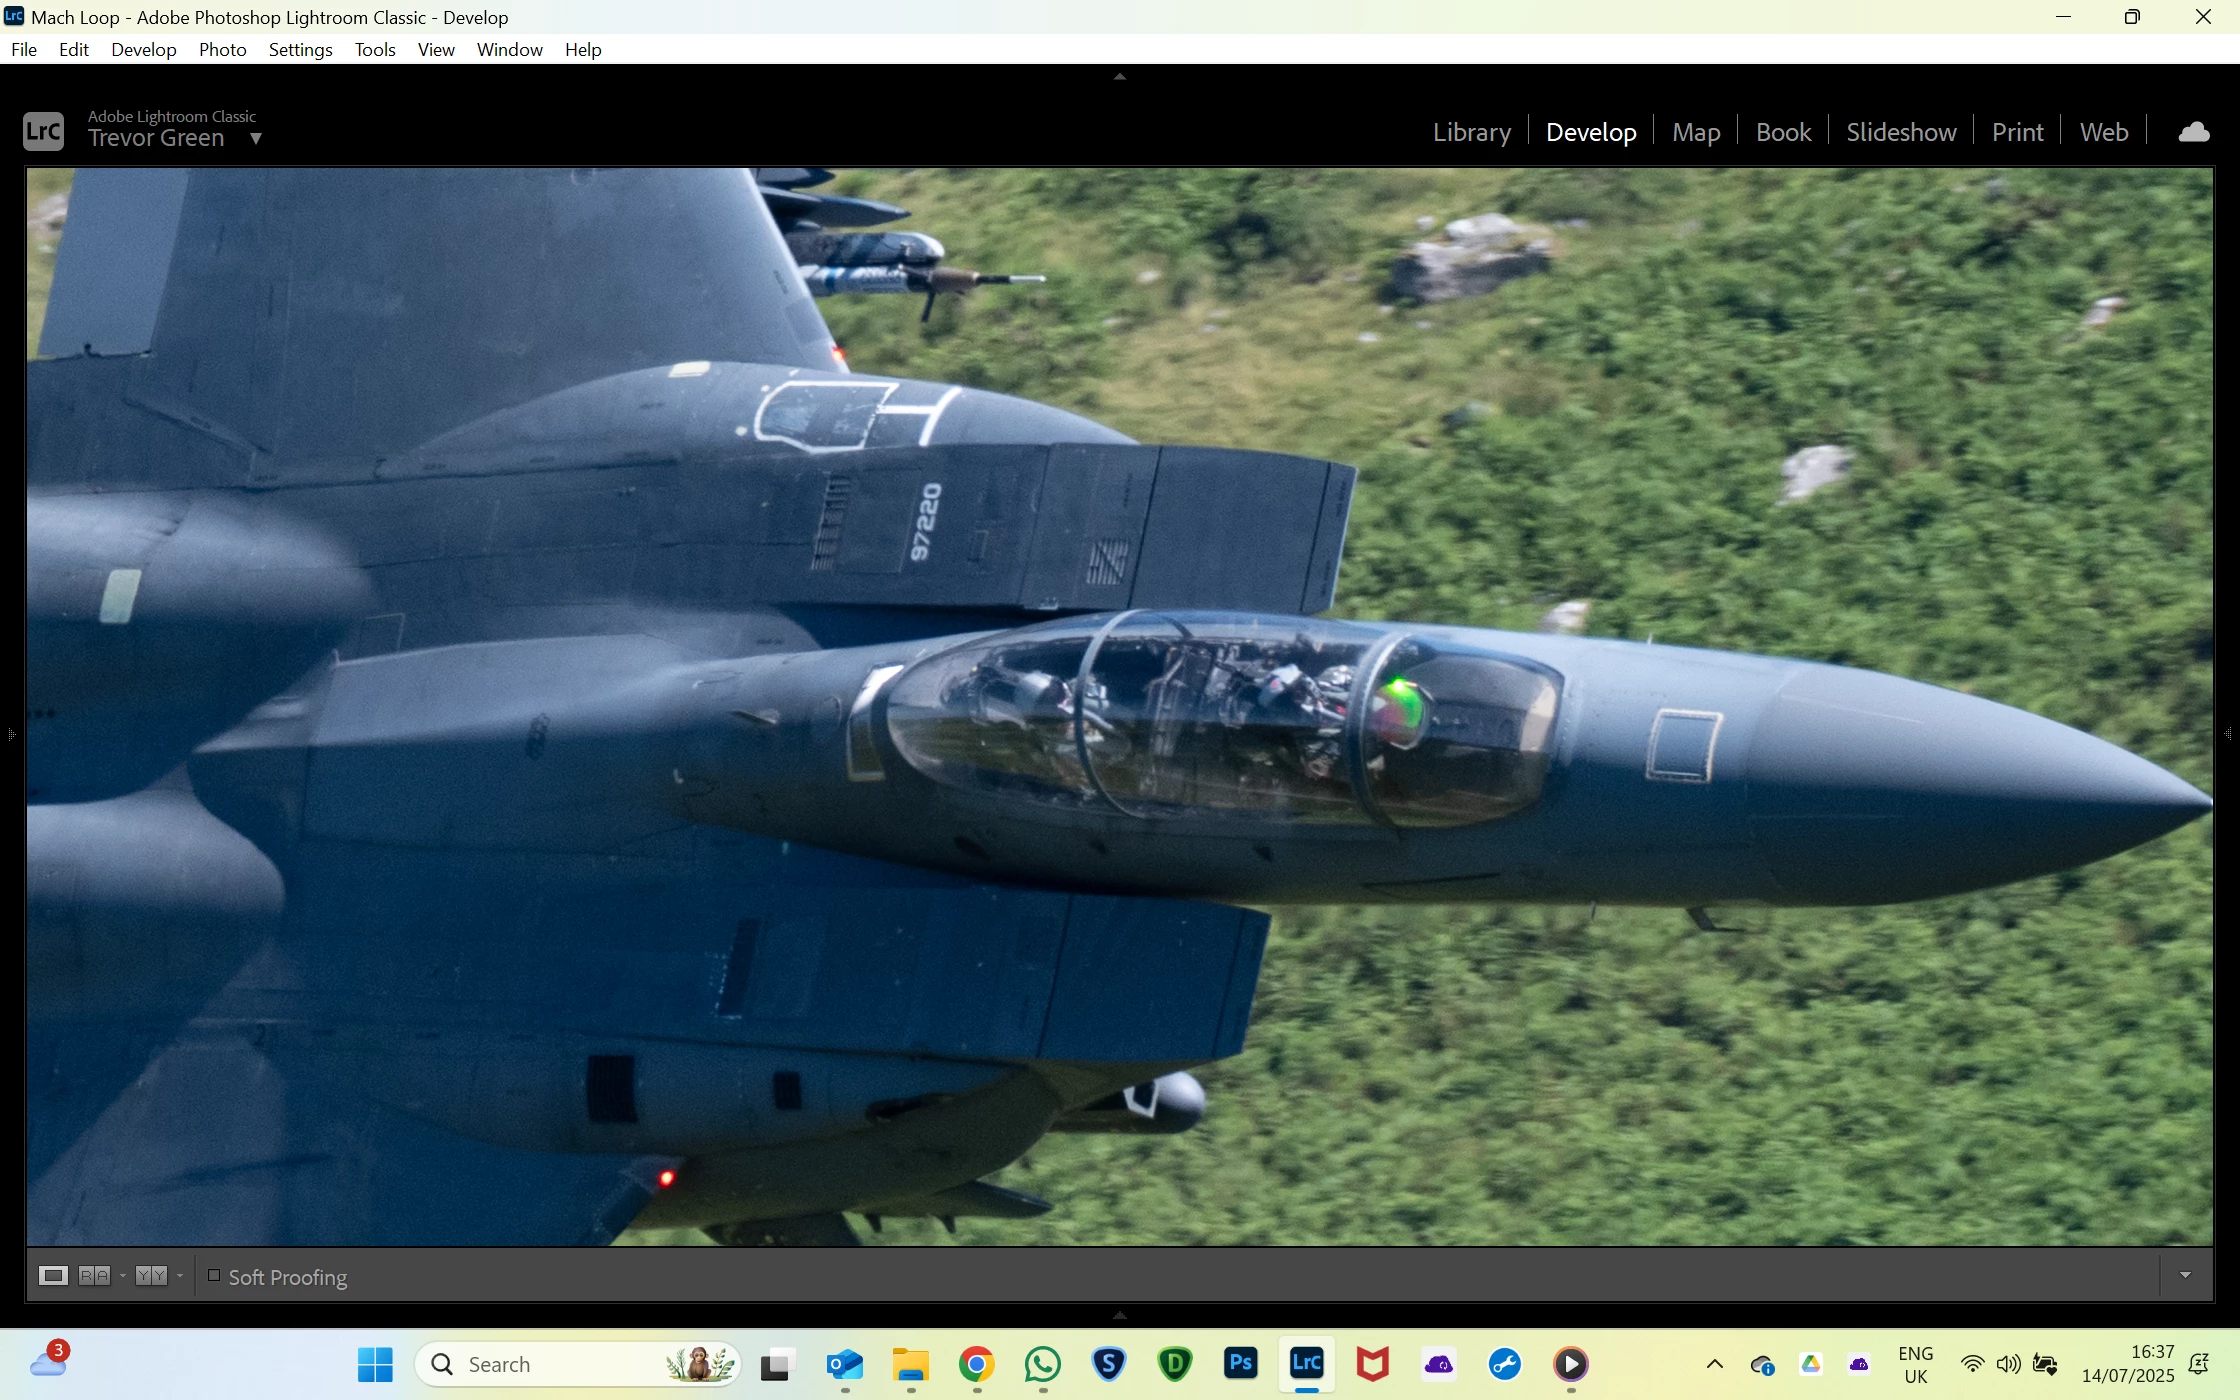2240x1400 pixels.
Task: Open the Print module
Action: tap(2017, 132)
